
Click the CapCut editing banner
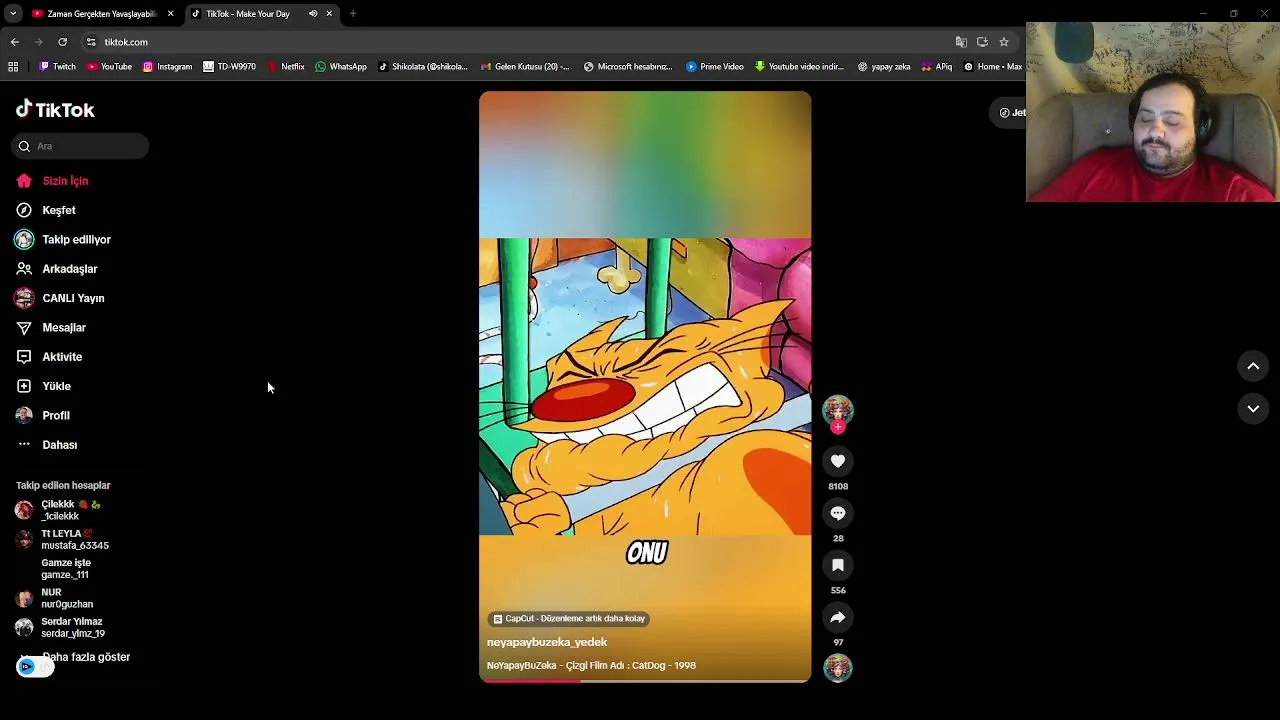click(570, 619)
